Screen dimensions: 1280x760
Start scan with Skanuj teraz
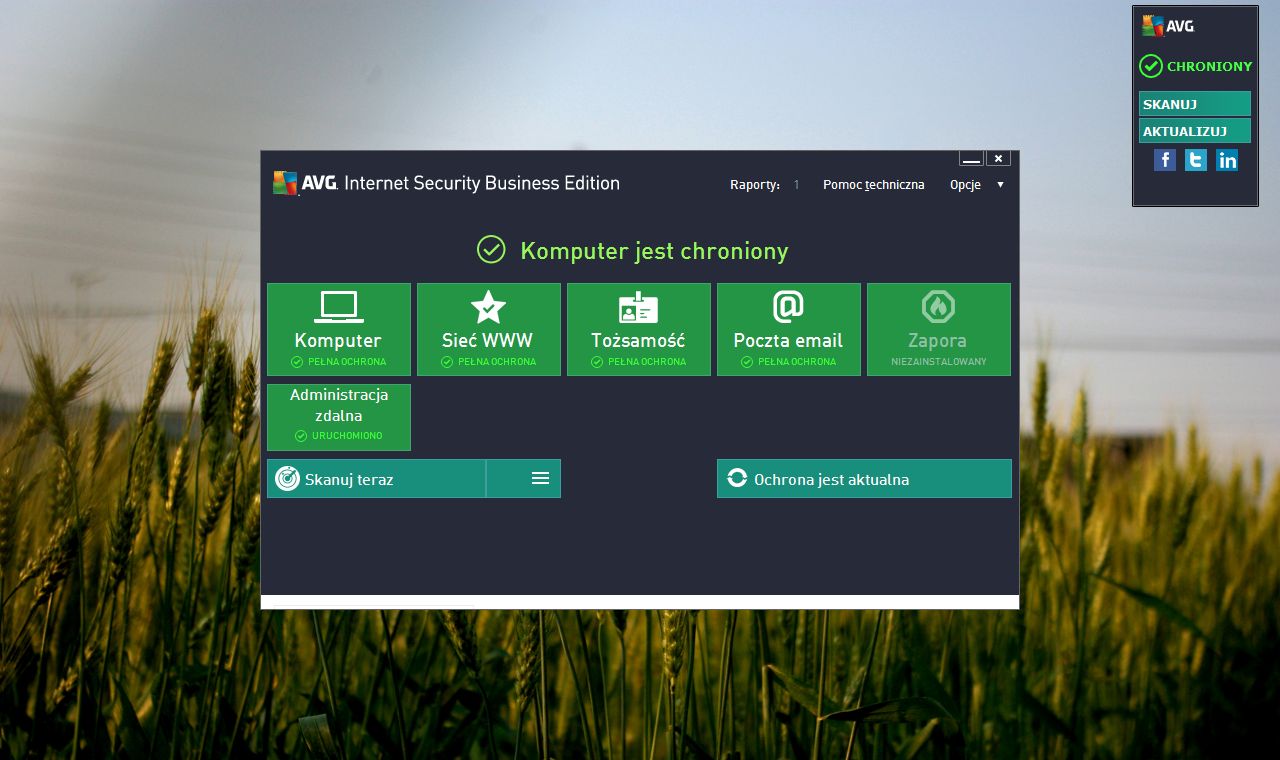376,479
